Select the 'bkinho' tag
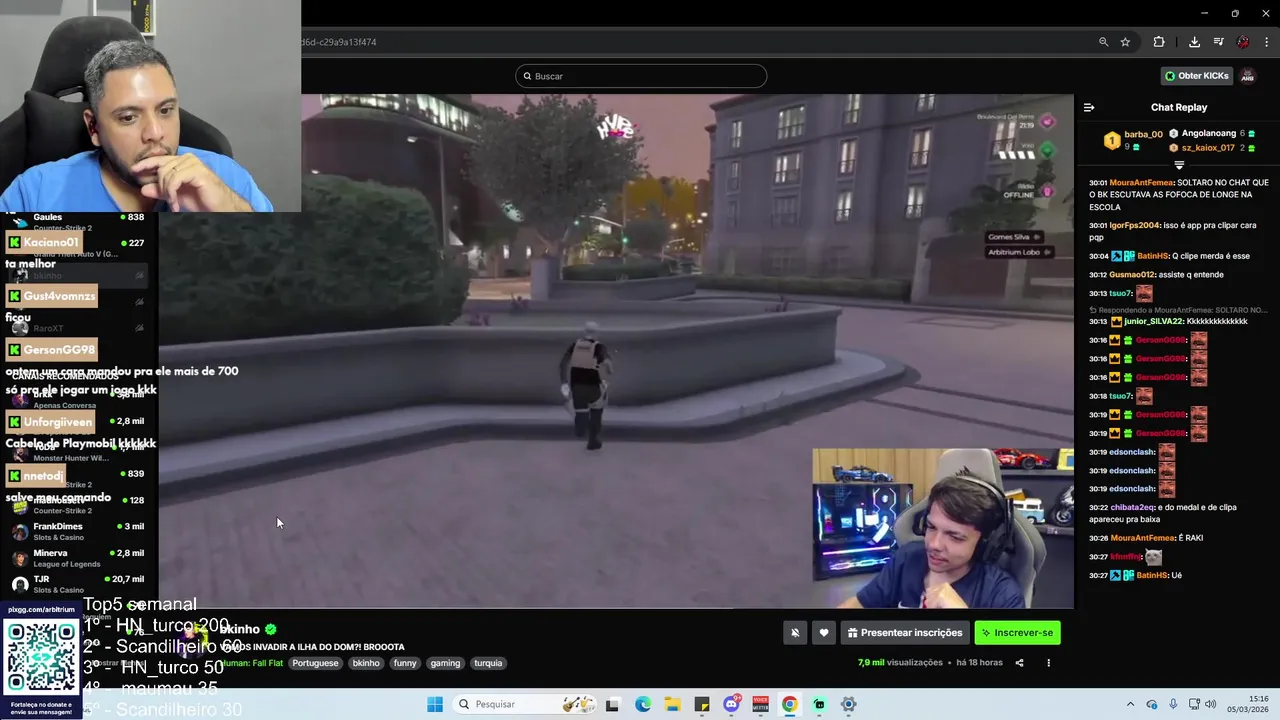 366,663
